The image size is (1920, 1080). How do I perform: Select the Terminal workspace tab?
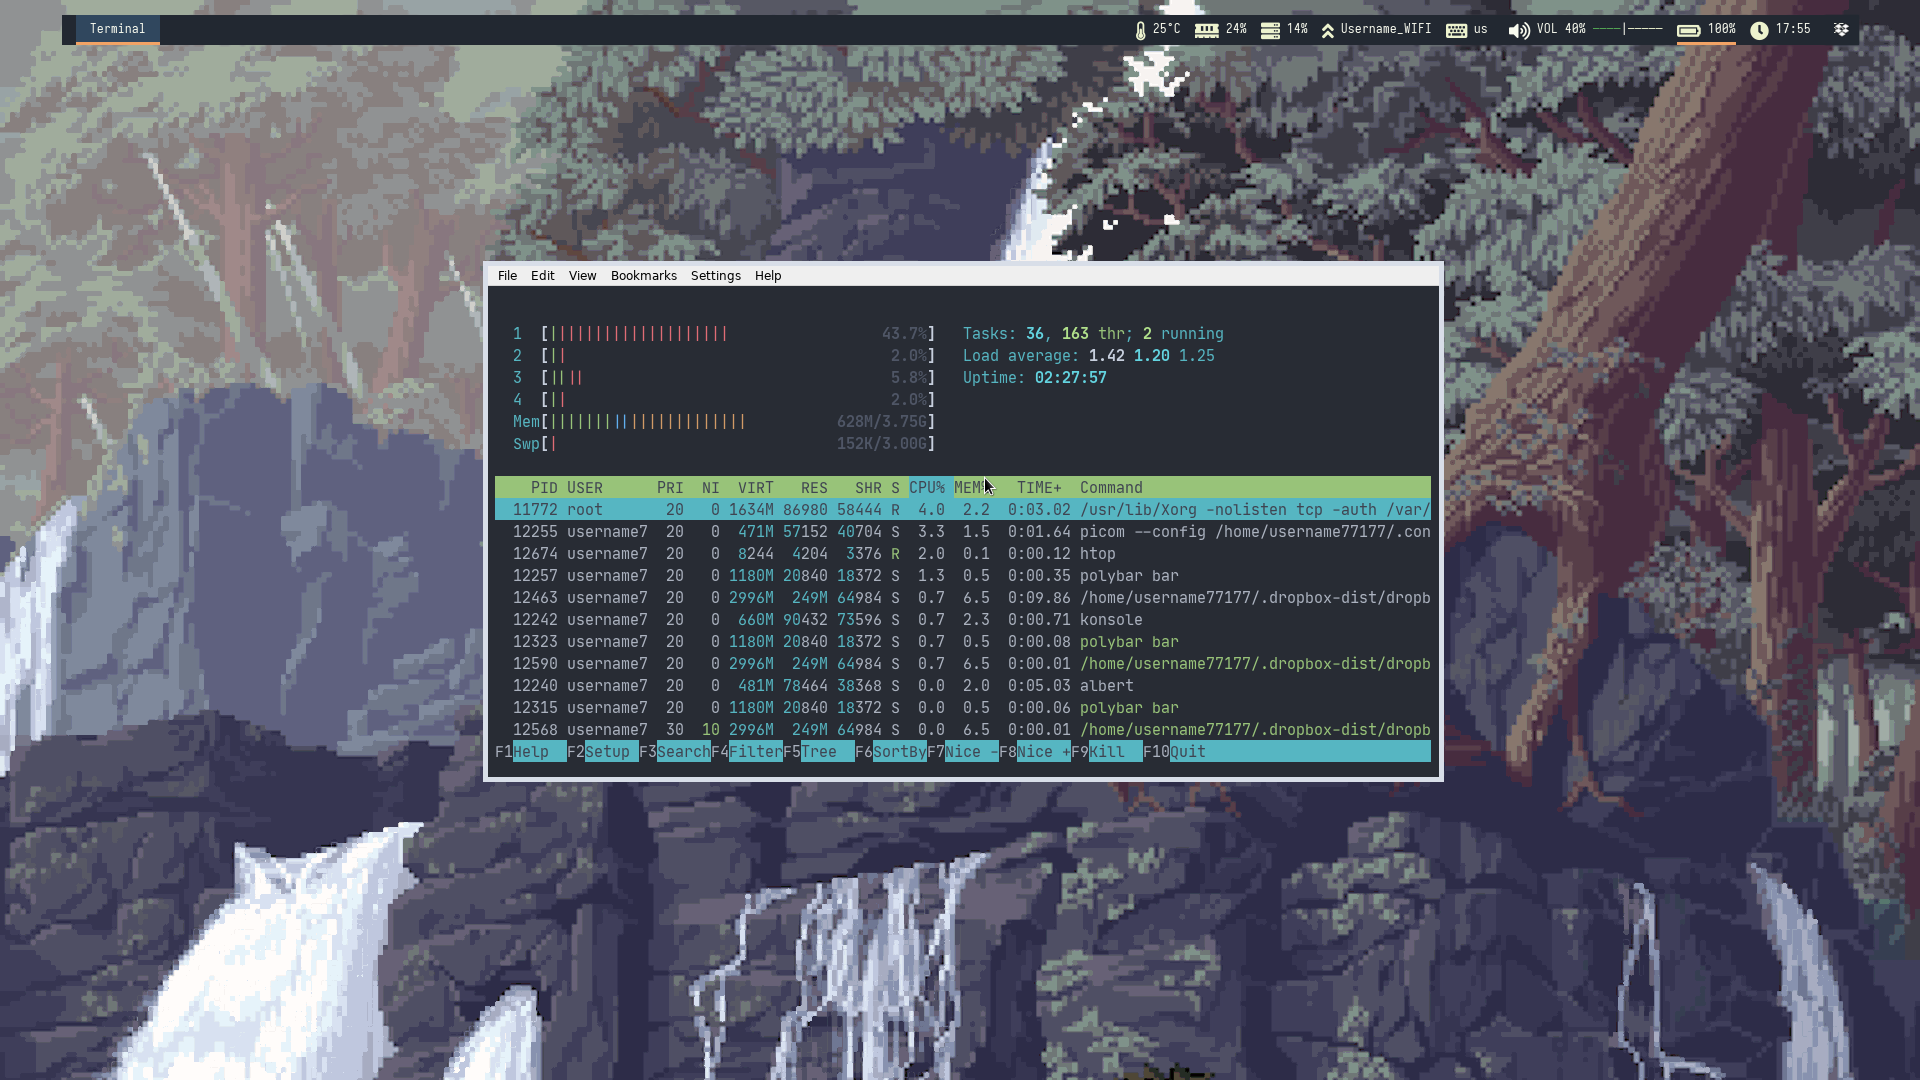coord(117,29)
